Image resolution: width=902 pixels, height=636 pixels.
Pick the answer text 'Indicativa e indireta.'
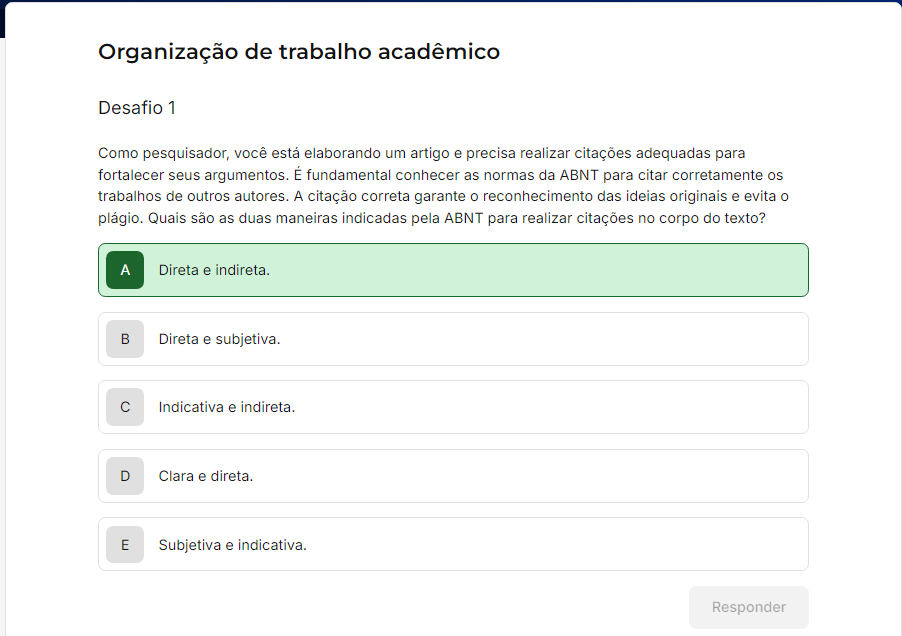pos(227,407)
